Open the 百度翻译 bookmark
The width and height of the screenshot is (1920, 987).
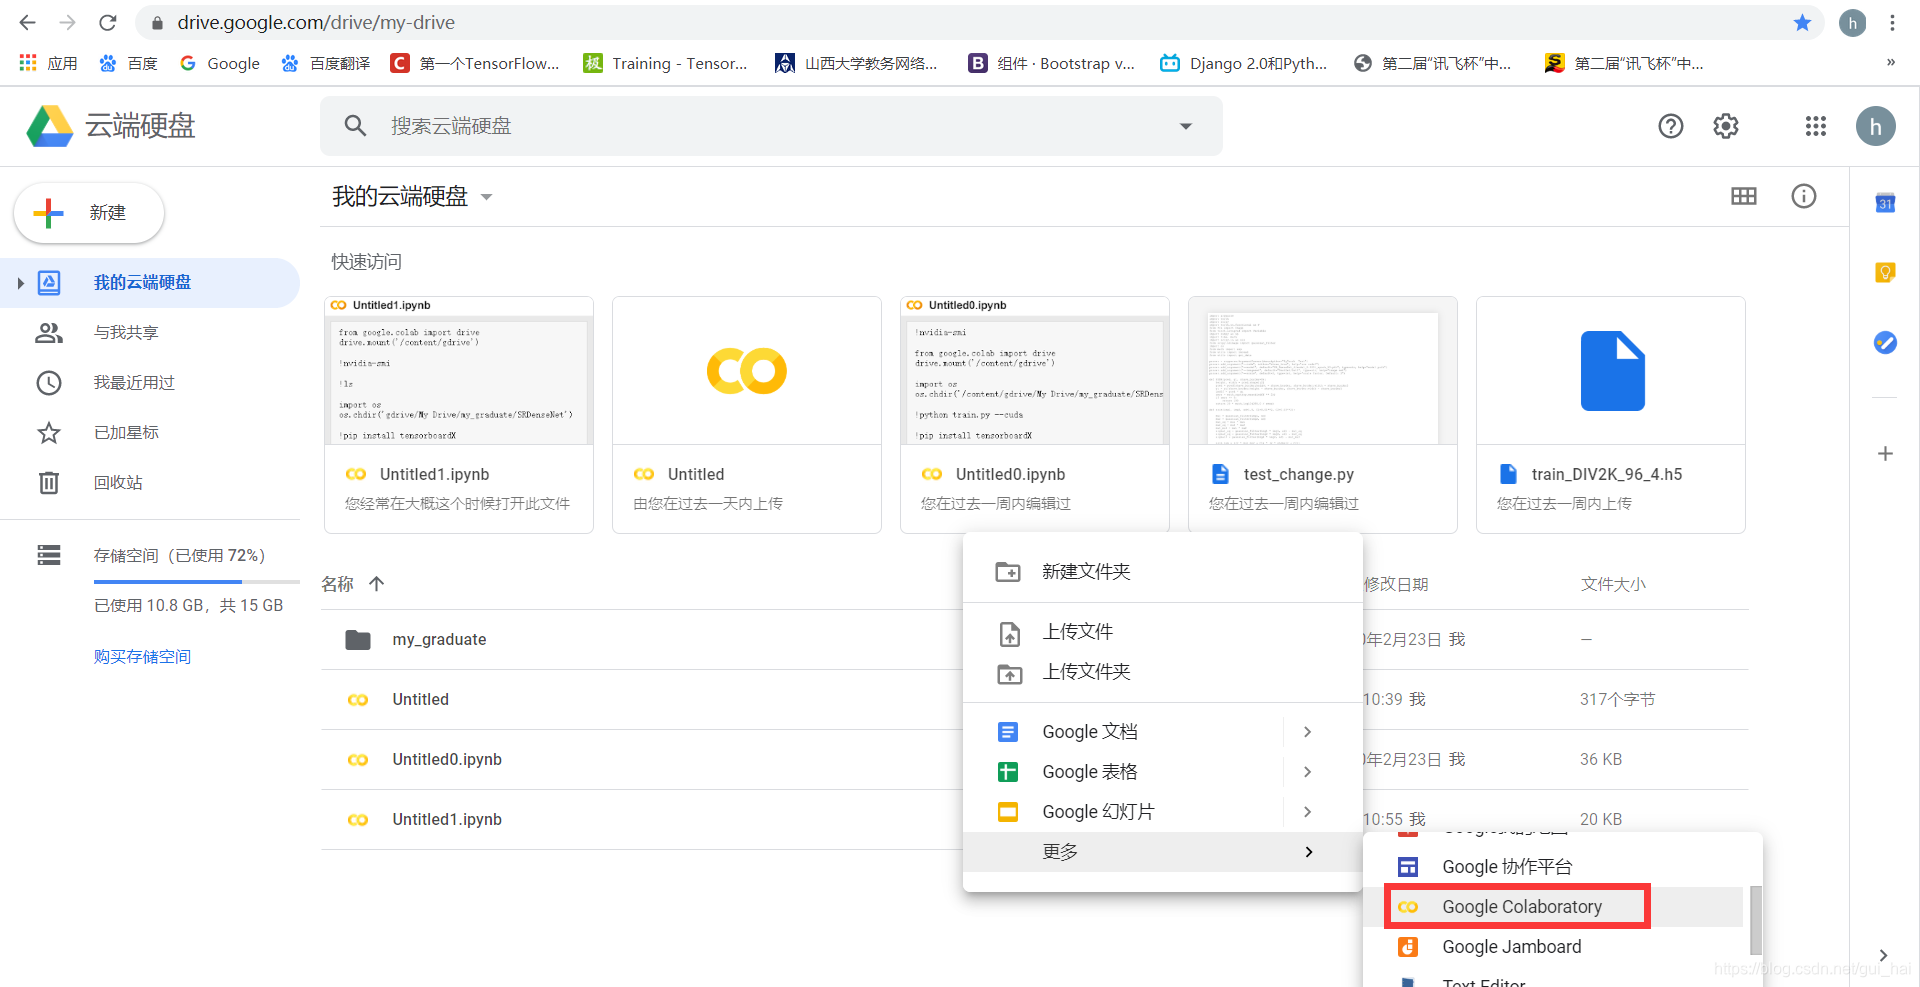pyautogui.click(x=325, y=63)
